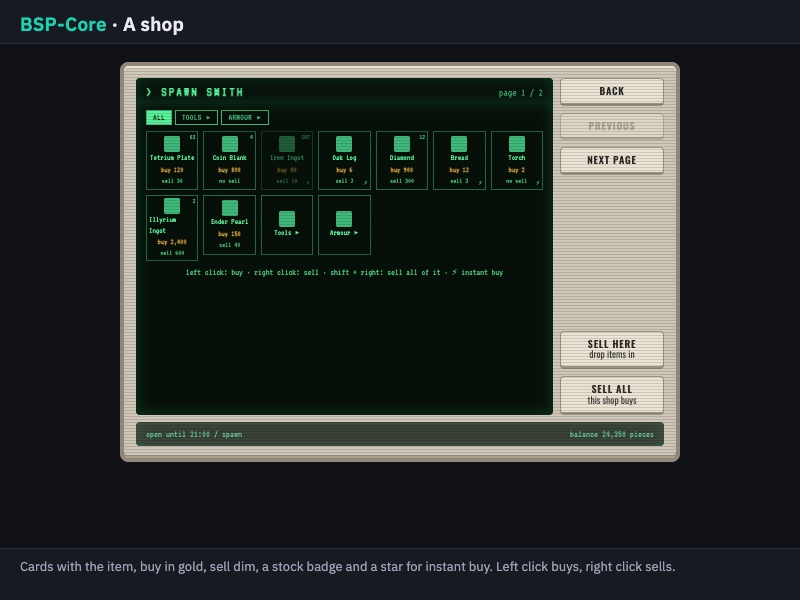Screen dimensions: 800x600
Task: Click 'buy 2,400' on Illyrium Ingot
Action: point(172,242)
